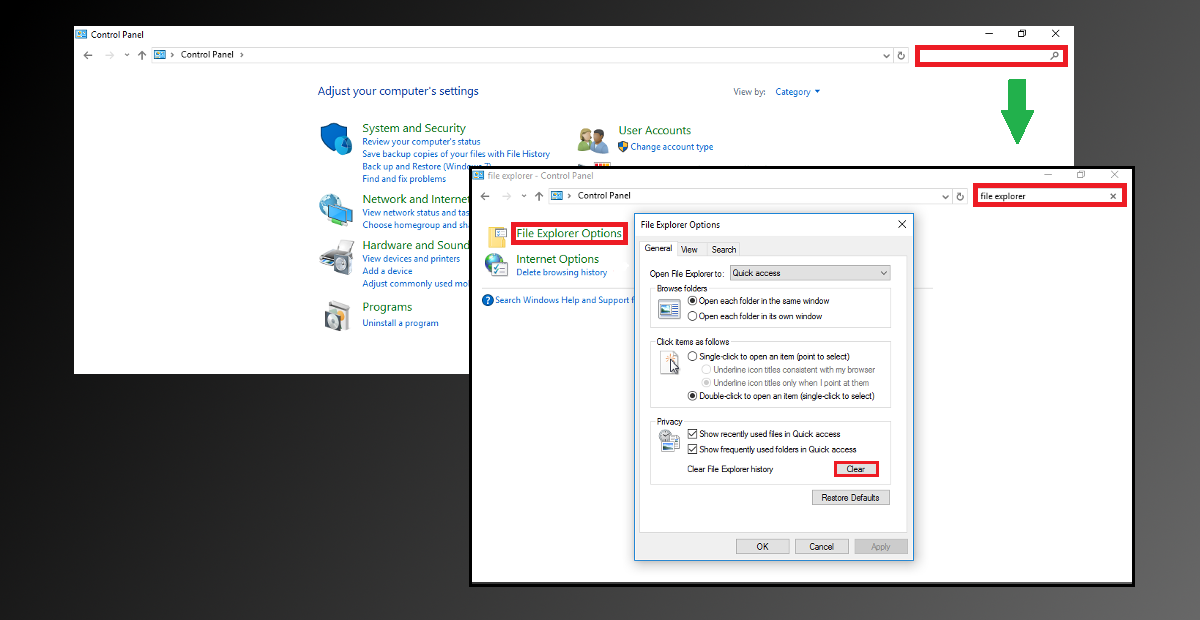This screenshot has height=620, width=1200.
Task: Click Change account type link
Action: pos(672,147)
